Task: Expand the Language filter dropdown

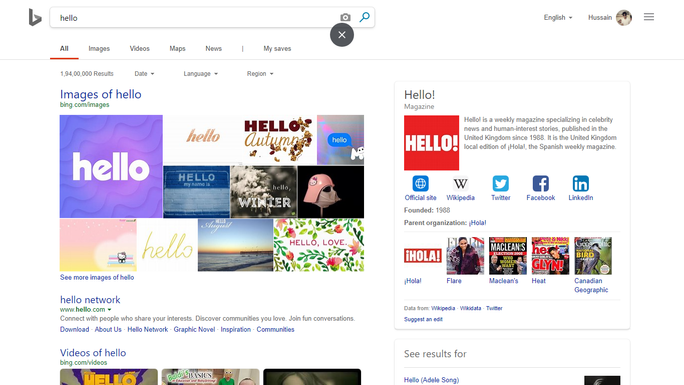Action: (x=201, y=74)
